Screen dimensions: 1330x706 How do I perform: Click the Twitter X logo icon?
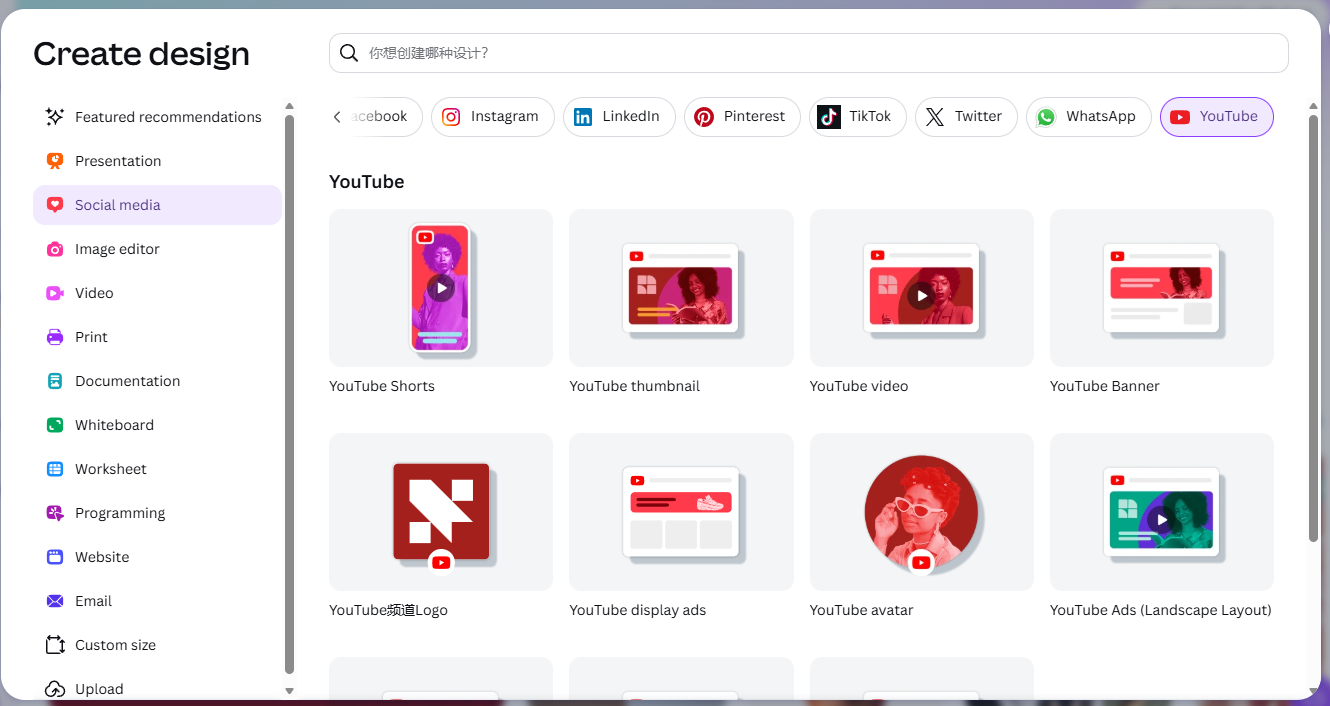pyautogui.click(x=935, y=117)
